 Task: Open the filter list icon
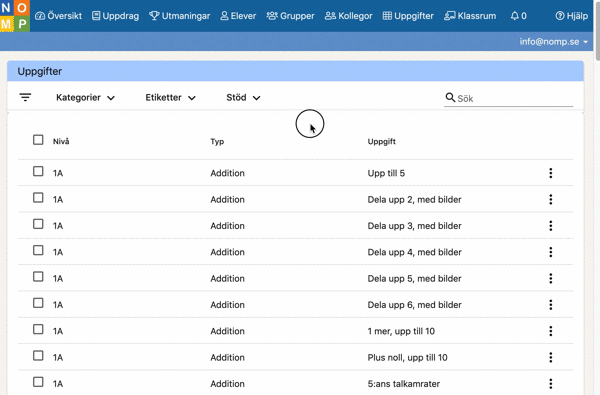tap(25, 98)
